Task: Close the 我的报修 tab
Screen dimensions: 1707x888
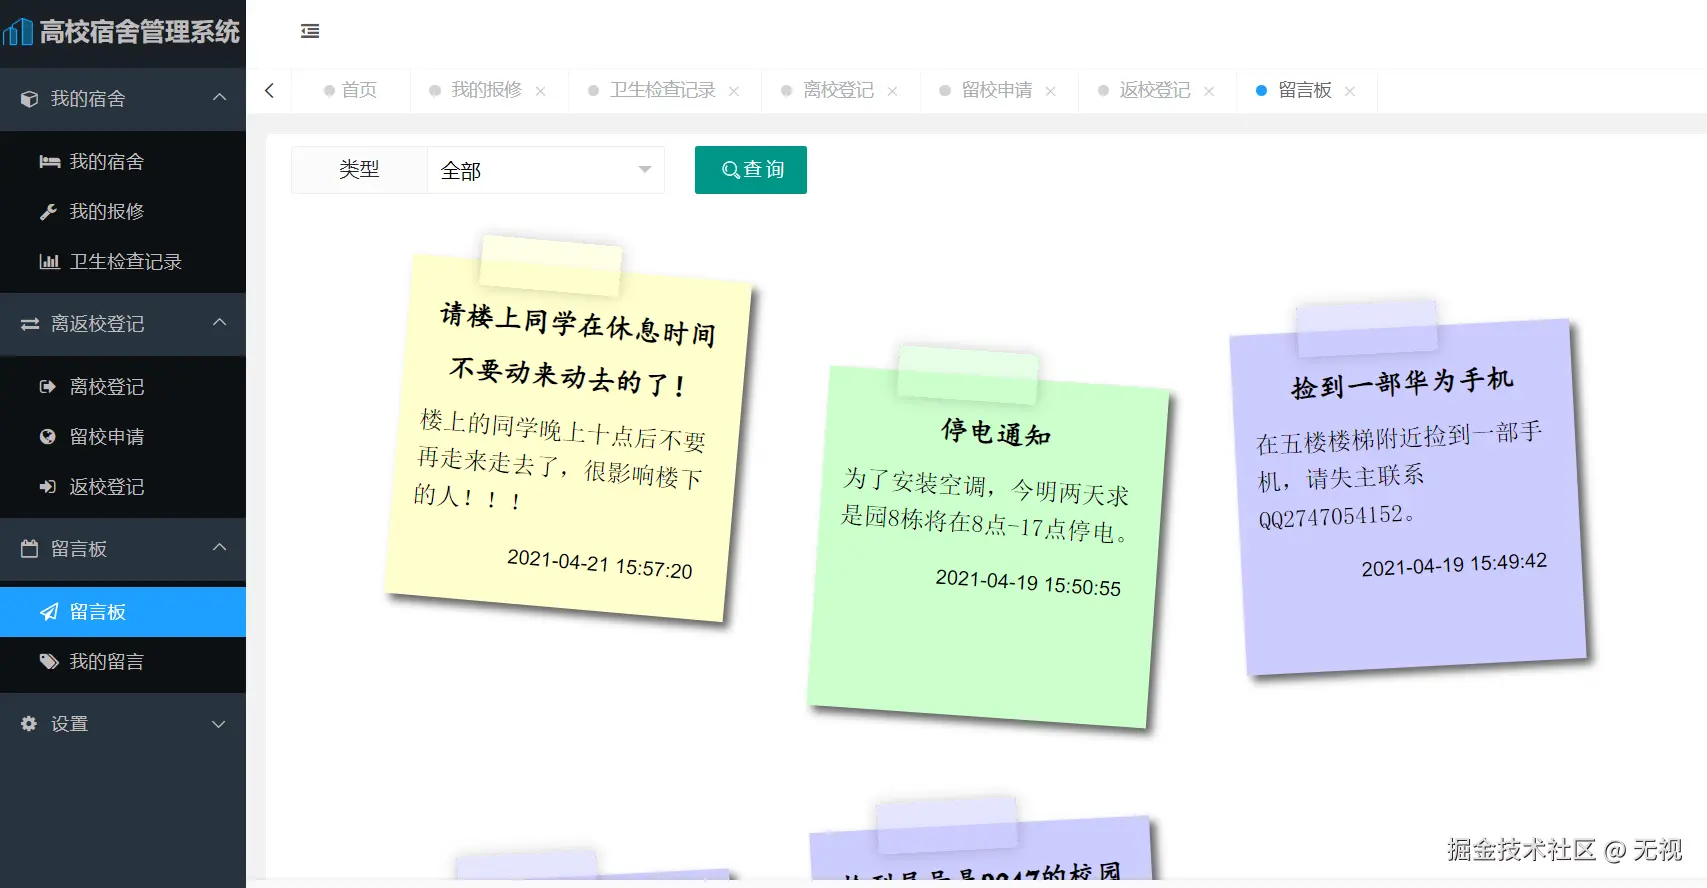Action: point(540,91)
